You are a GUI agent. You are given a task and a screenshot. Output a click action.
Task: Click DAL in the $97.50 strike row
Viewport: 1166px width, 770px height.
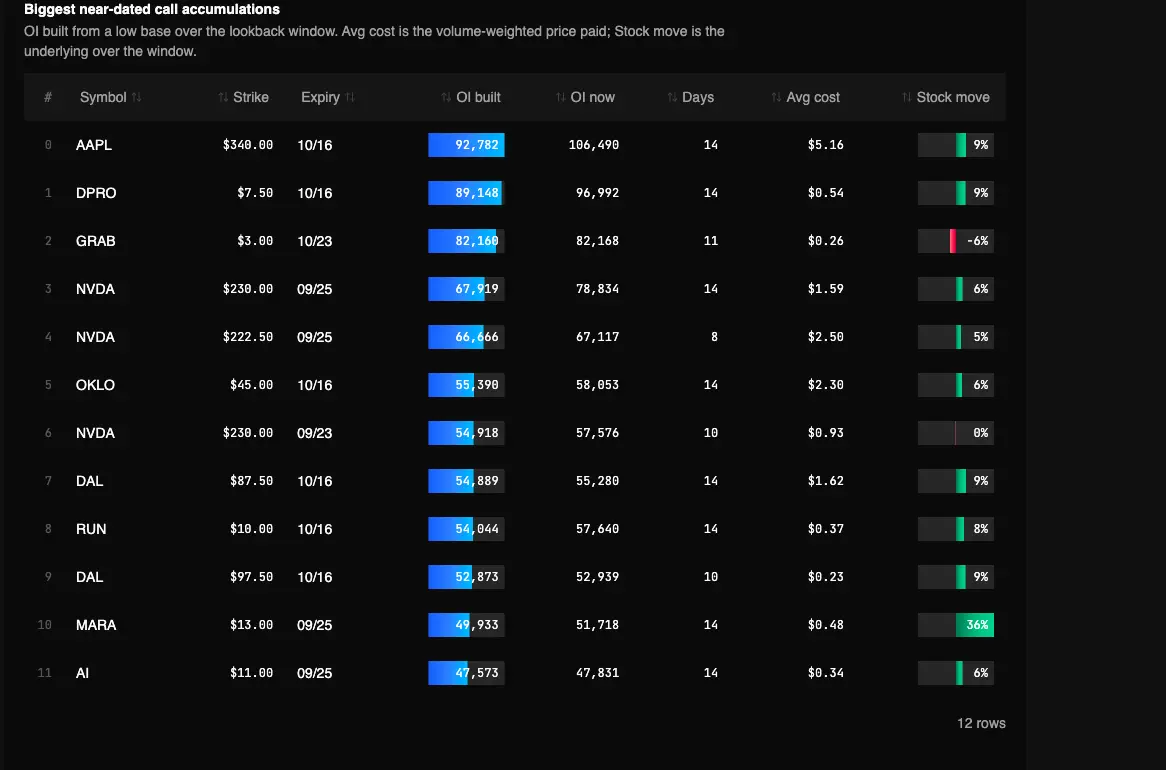click(x=89, y=577)
